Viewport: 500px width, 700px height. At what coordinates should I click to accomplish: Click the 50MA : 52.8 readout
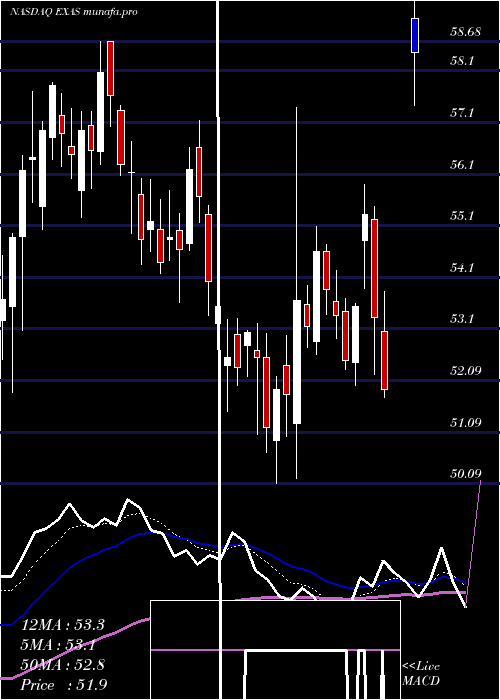(63, 665)
